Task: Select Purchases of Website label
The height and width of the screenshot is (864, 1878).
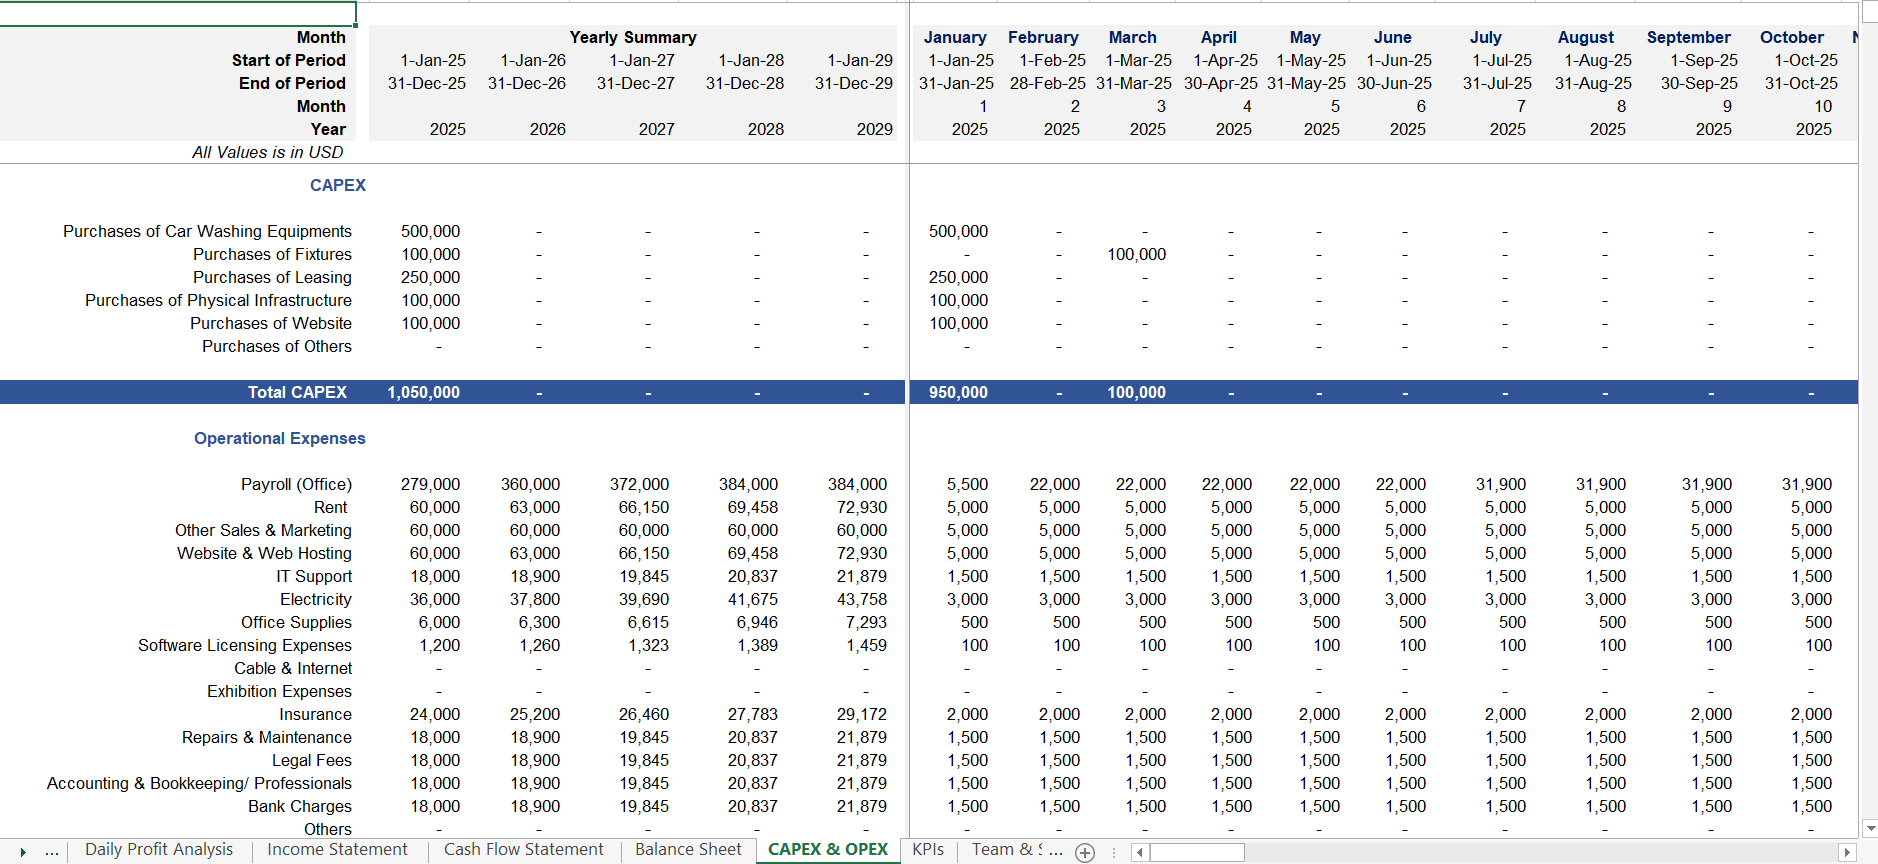Action: point(271,323)
